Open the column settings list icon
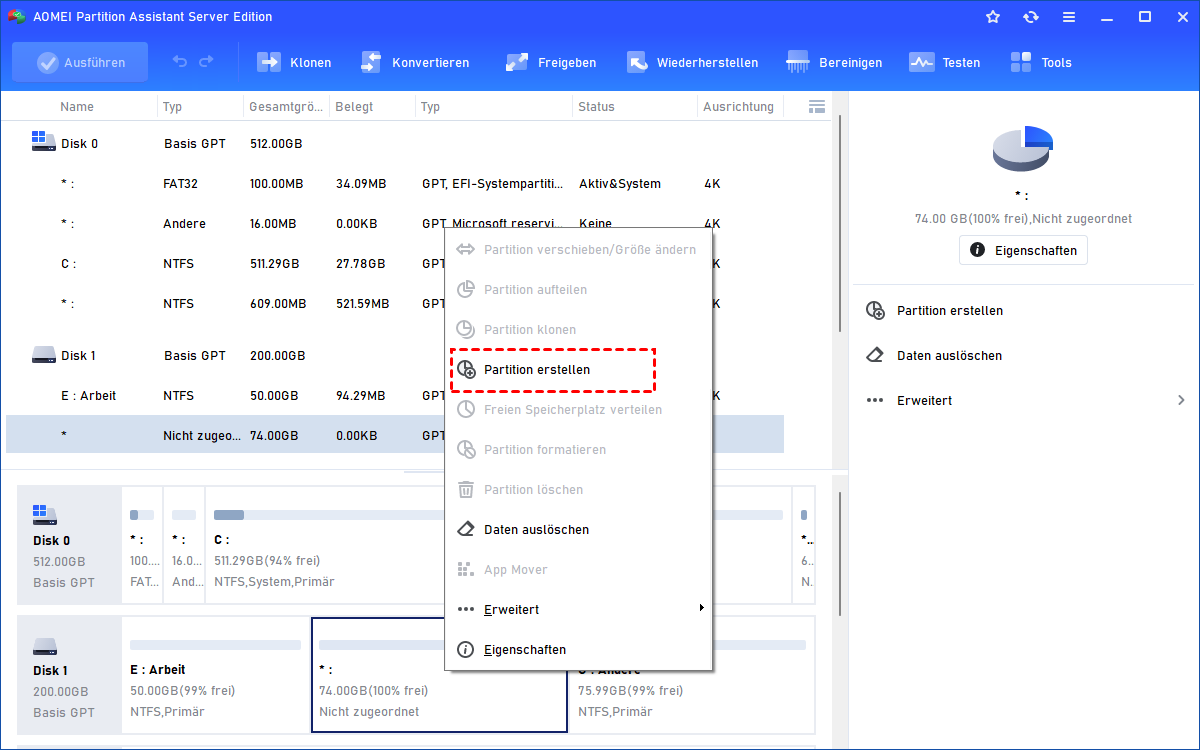Image resolution: width=1200 pixels, height=750 pixels. coord(816,106)
